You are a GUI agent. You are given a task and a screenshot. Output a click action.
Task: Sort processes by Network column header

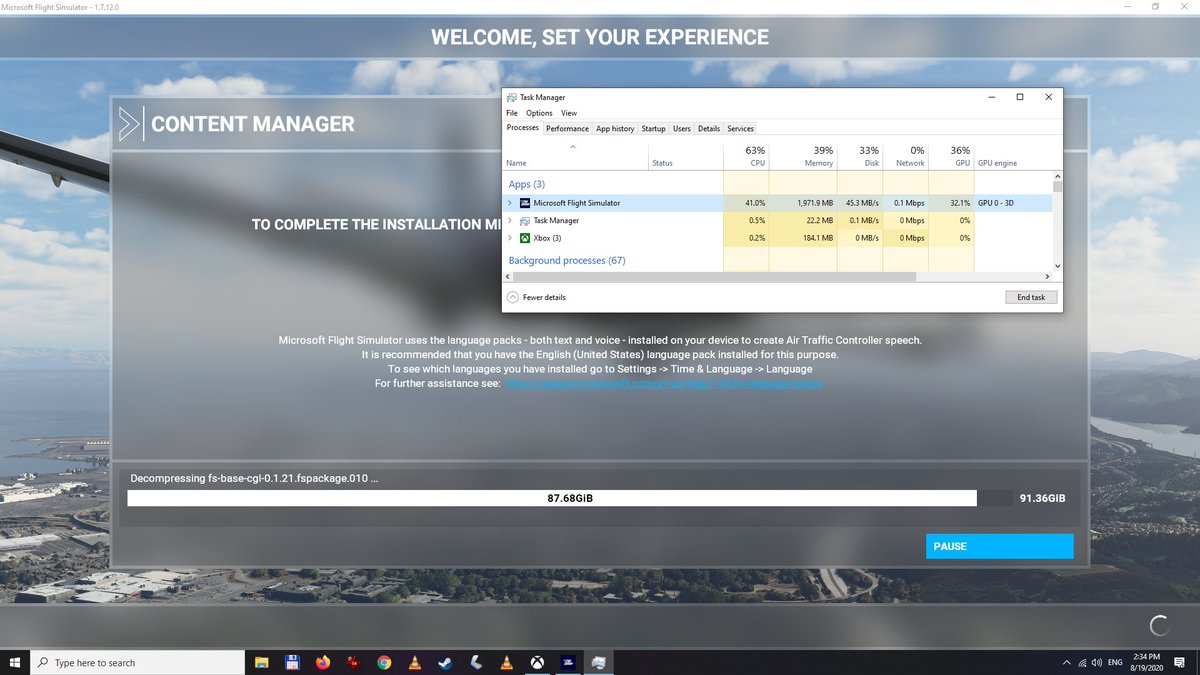905,156
